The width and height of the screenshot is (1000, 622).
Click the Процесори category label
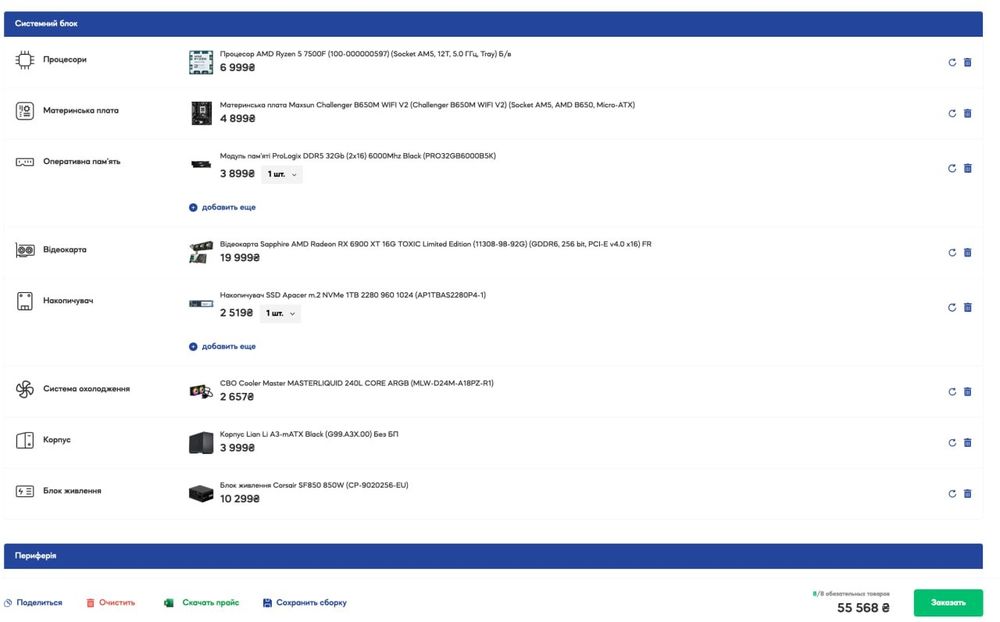pyautogui.click(x=65, y=59)
